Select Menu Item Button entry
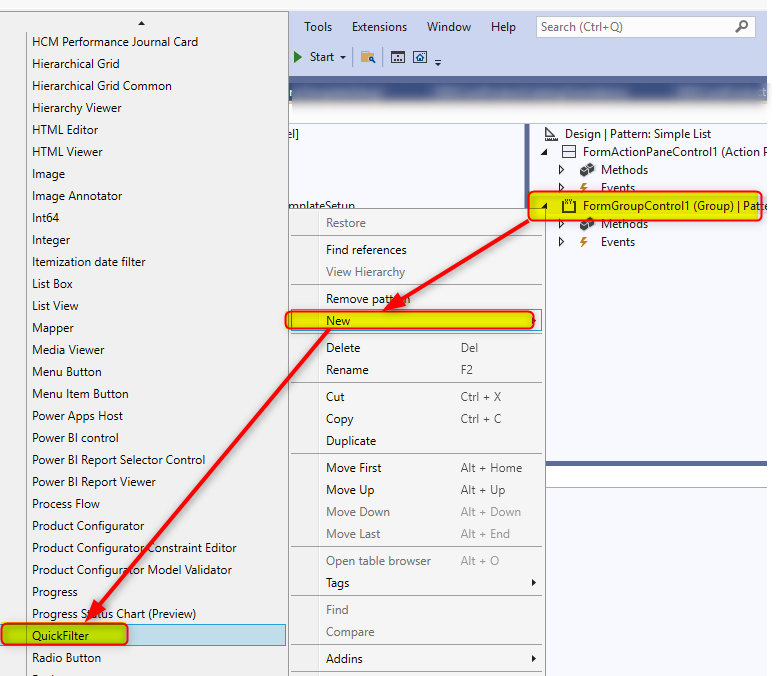Screen dimensions: 777x676 [80, 394]
